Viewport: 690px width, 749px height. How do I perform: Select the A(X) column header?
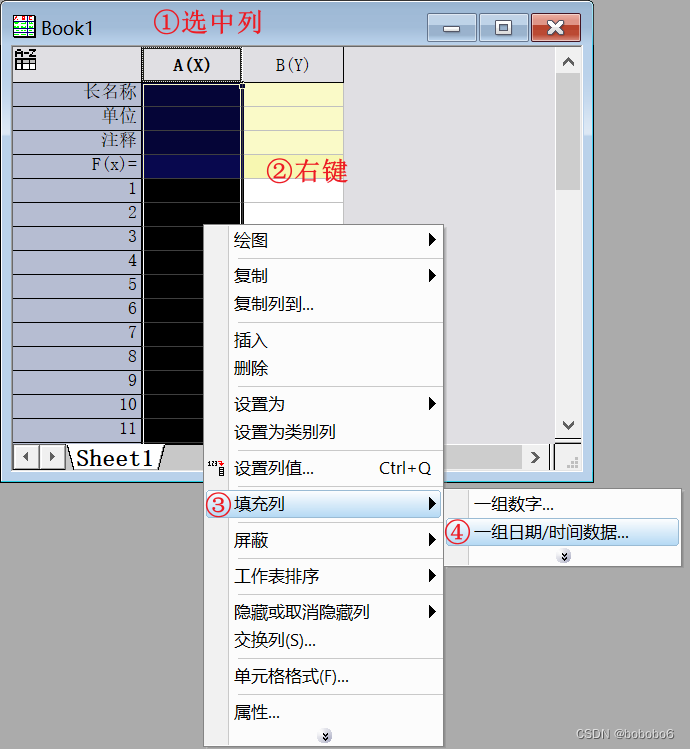click(192, 64)
